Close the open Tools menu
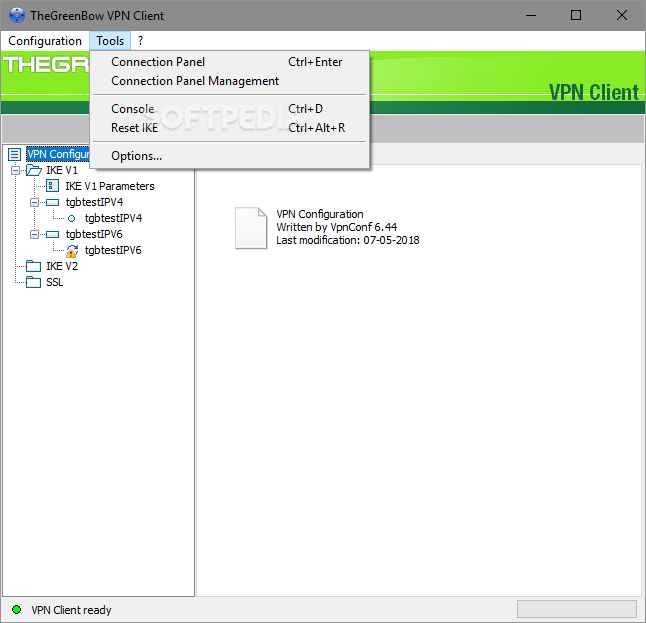 [x=110, y=41]
